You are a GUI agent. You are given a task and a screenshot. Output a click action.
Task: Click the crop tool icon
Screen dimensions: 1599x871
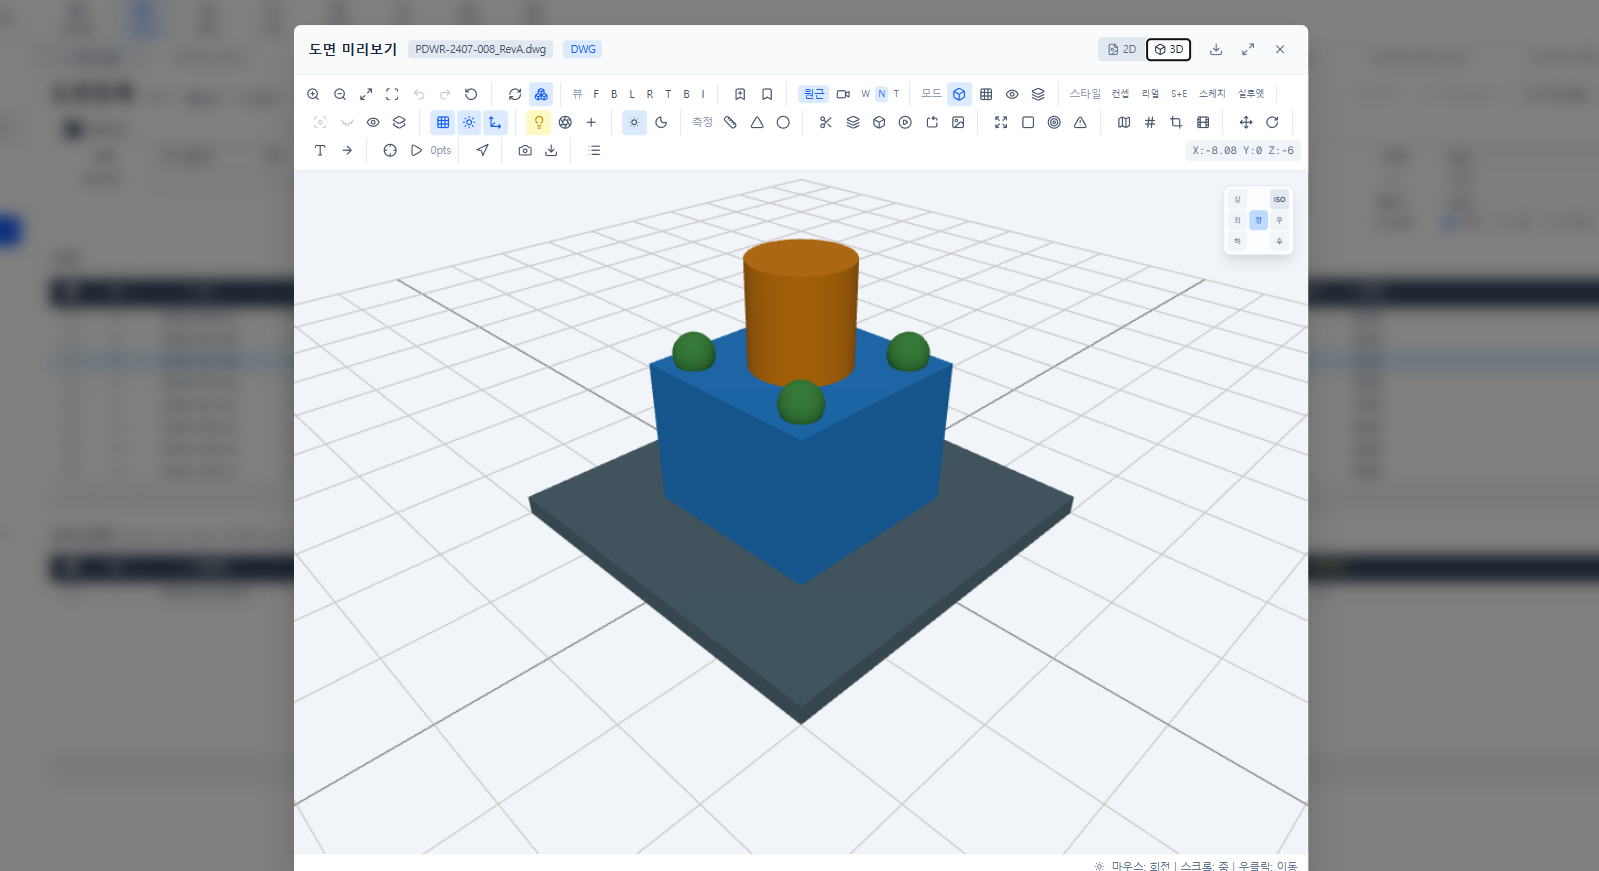pyautogui.click(x=1176, y=122)
